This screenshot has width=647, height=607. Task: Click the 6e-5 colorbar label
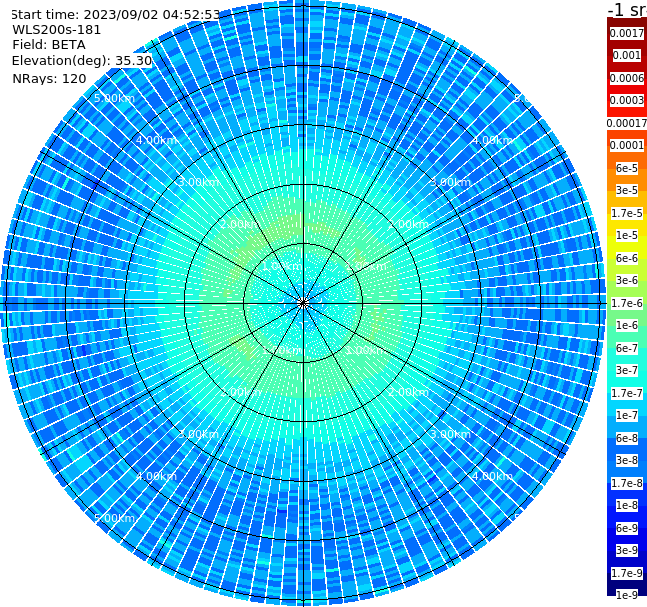tap(627, 168)
